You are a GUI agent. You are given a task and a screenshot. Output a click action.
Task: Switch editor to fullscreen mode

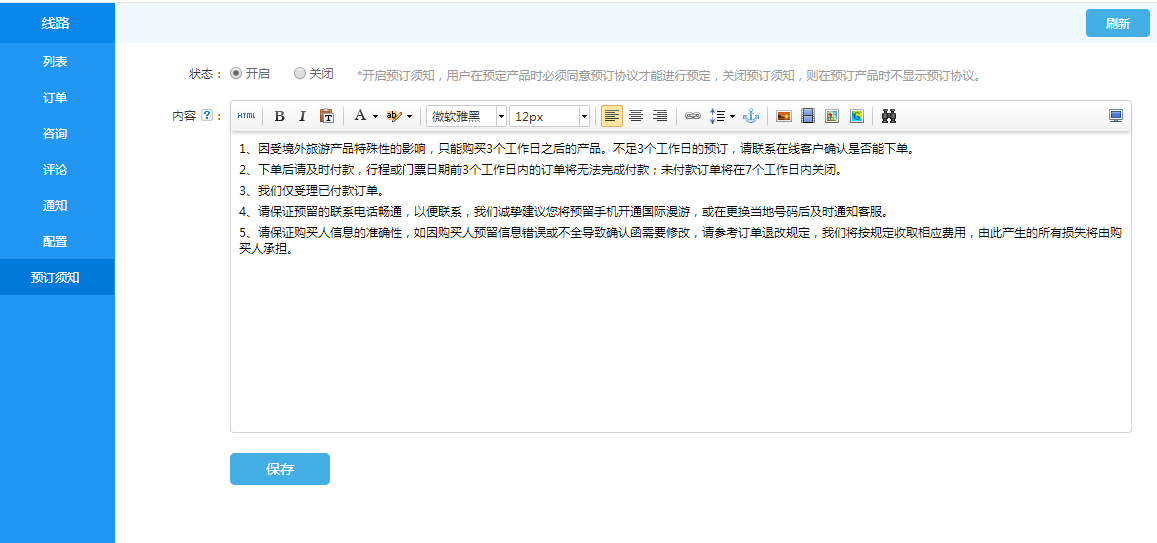tap(1116, 116)
